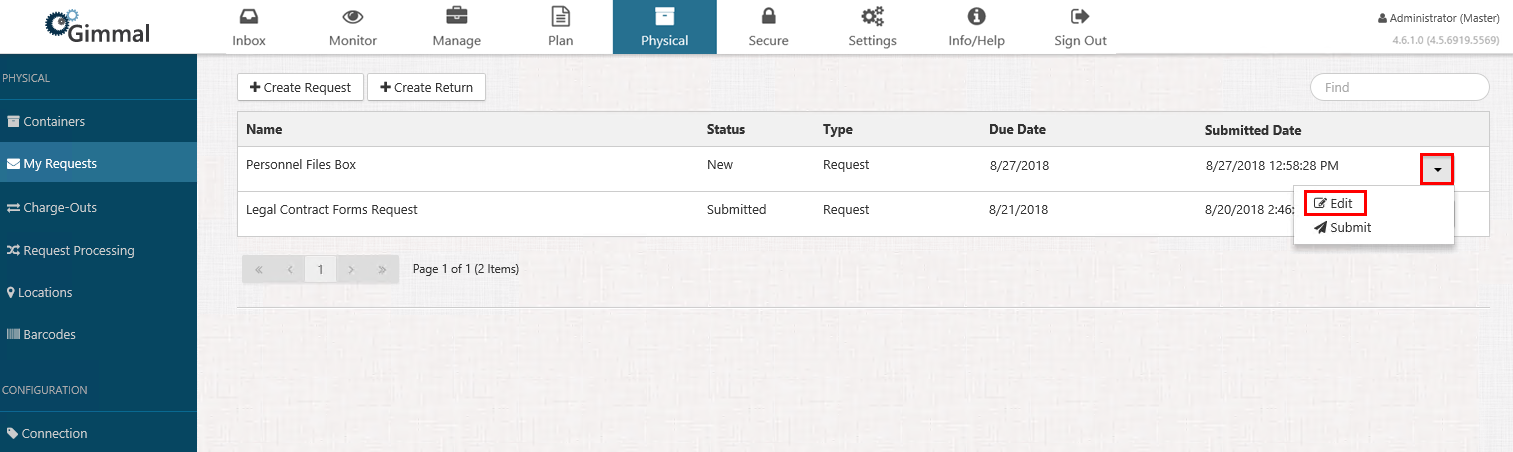Viewport: 1513px width, 452px height.
Task: Click the Find search field
Action: coord(1399,87)
